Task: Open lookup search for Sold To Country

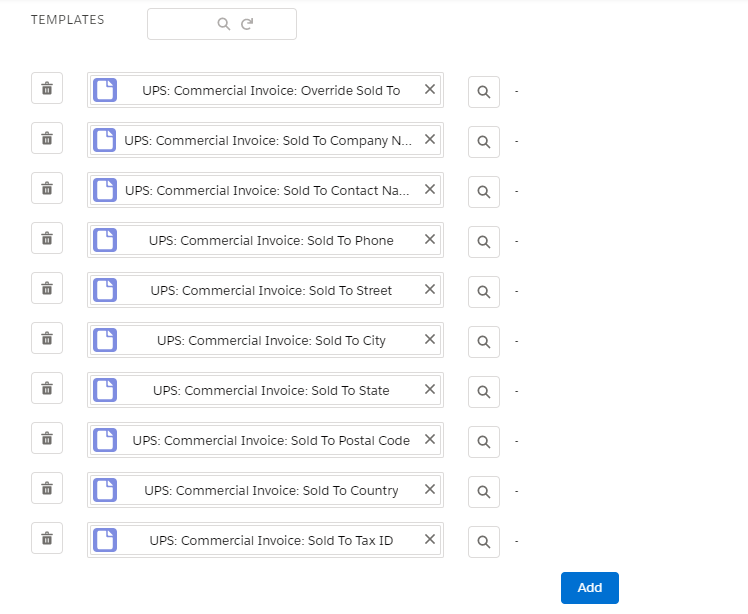Action: pos(484,492)
